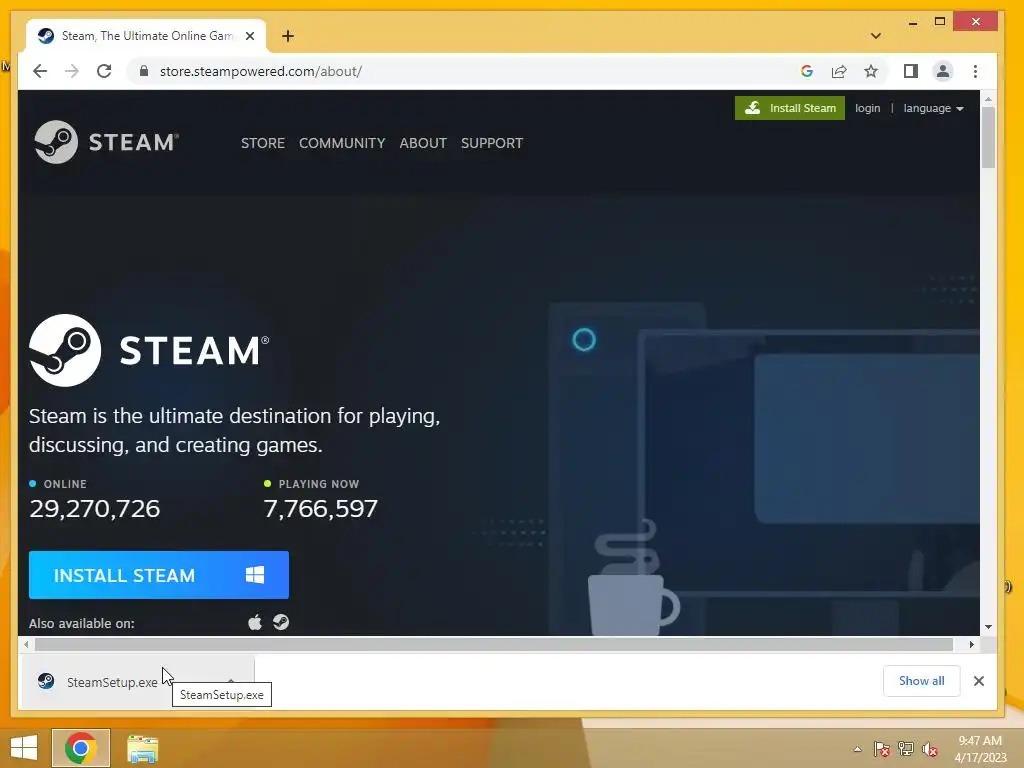Share this page icon

point(839,71)
